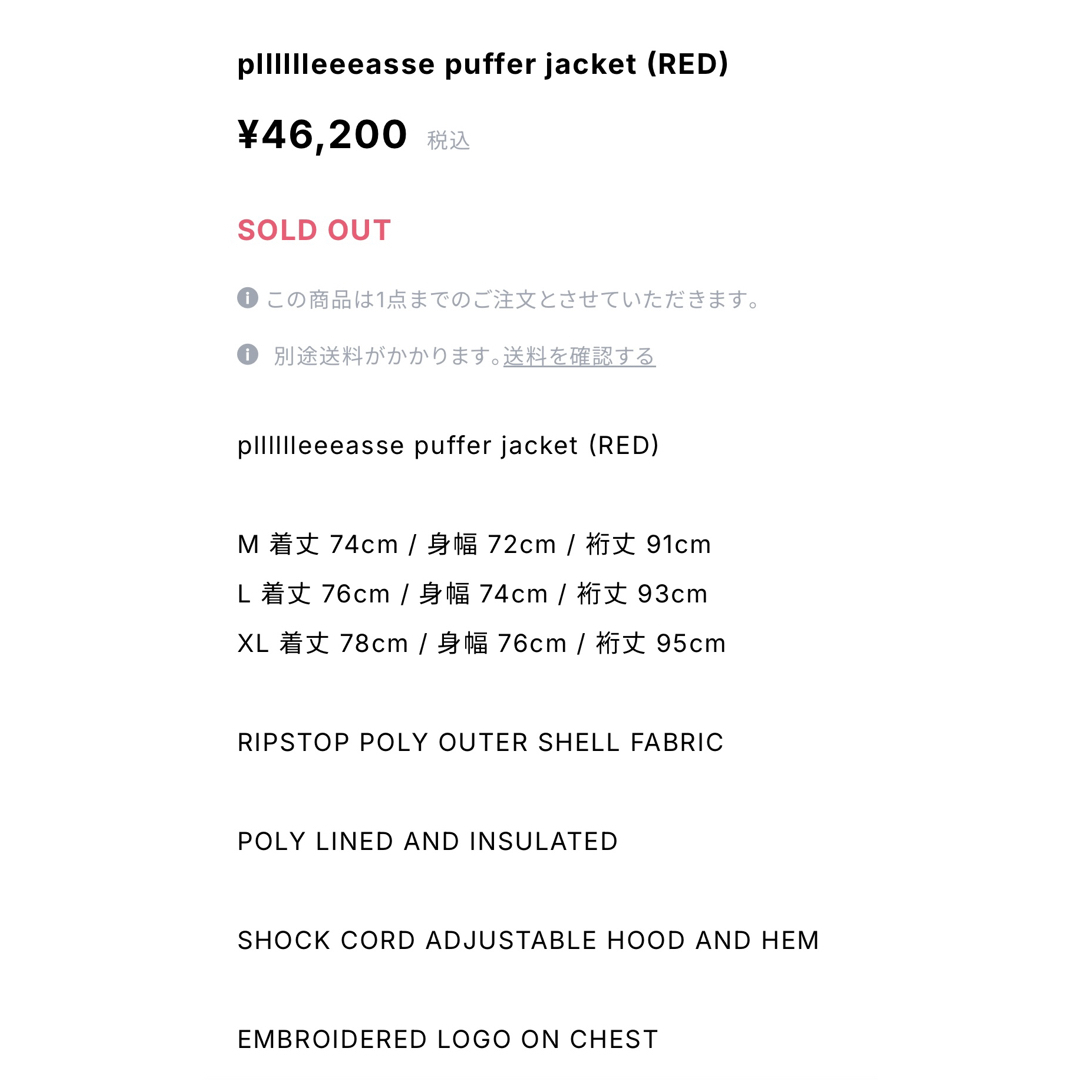1080x1080 pixels.
Task: Open the 送料を確認する shipping link
Action: [x=579, y=356]
